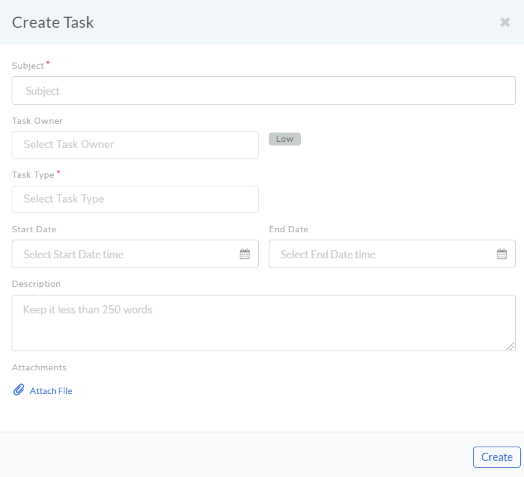Open the End Date calendar icon

(x=502, y=254)
